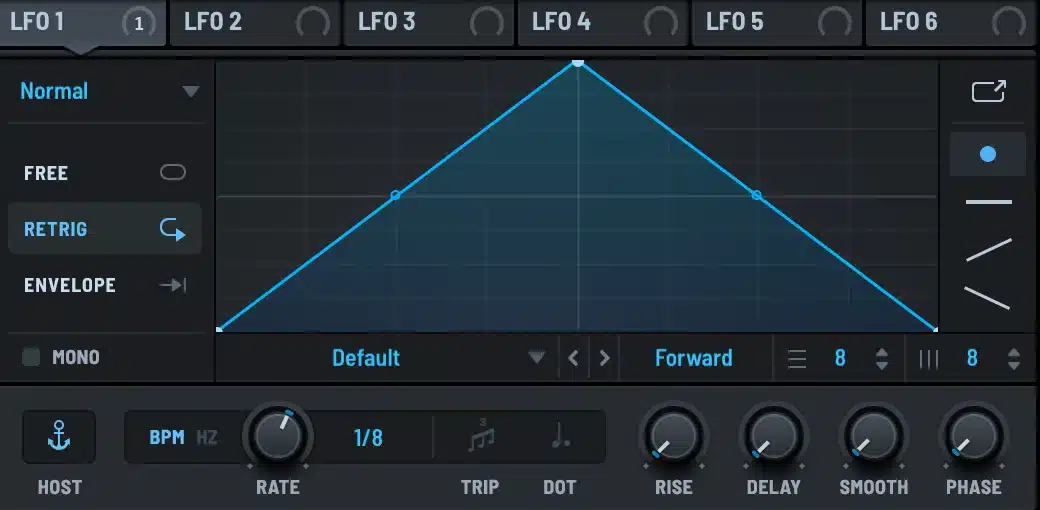Open the LFO 3 tab
This screenshot has height=510, width=1040.
429,23
